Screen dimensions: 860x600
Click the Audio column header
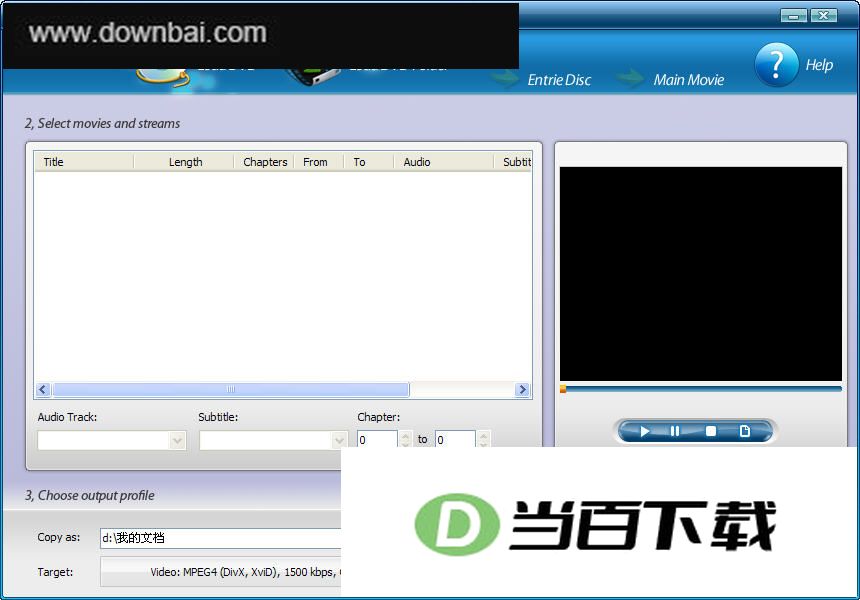coord(444,162)
